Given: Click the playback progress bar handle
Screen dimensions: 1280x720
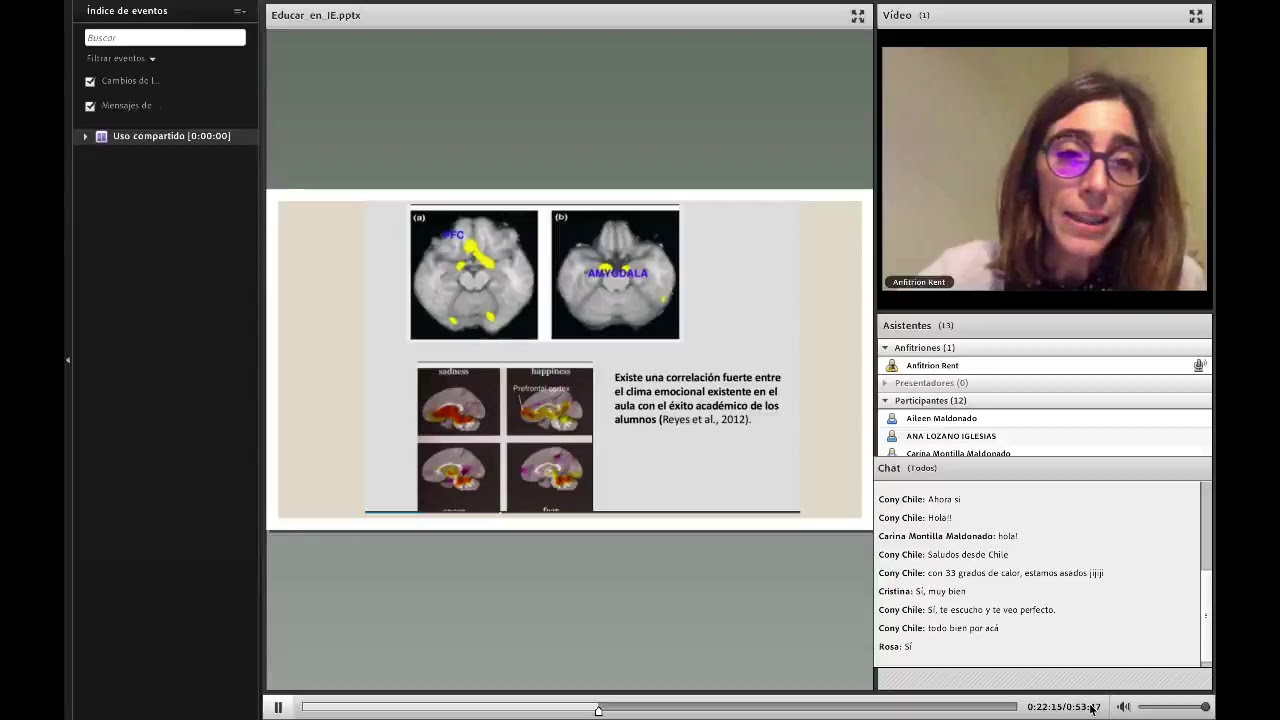Looking at the screenshot, I should 598,709.
